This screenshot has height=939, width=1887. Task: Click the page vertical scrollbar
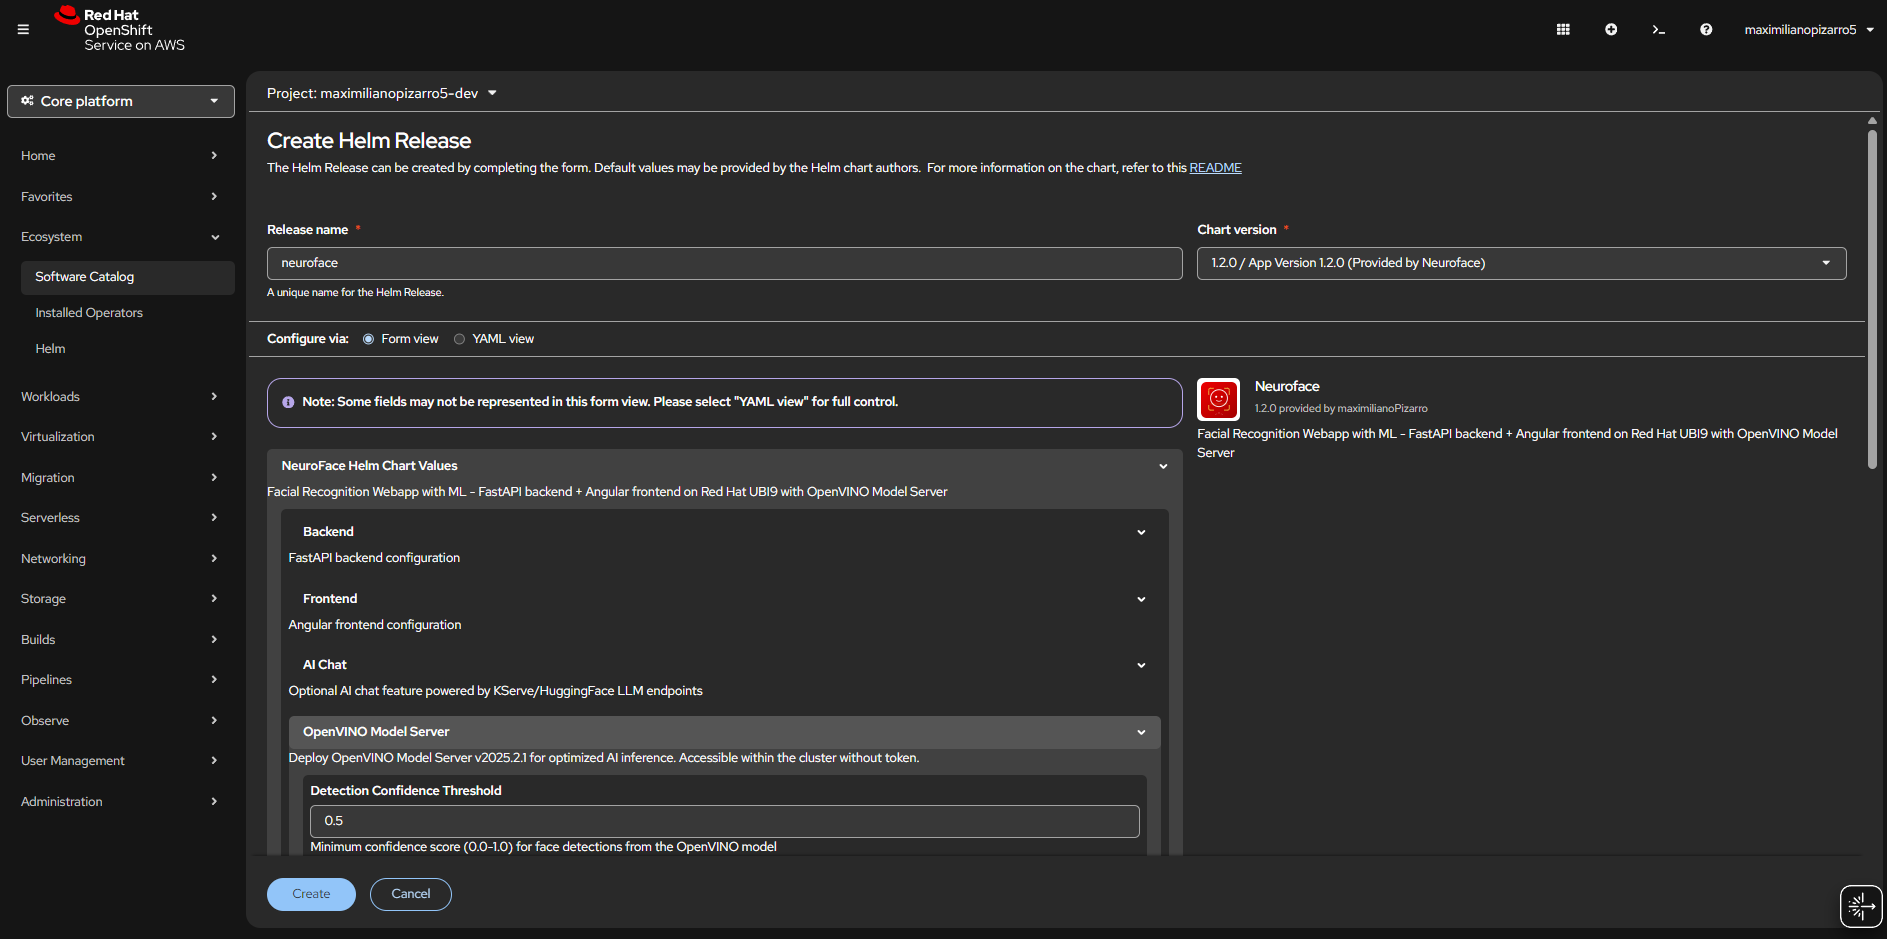1872,300
